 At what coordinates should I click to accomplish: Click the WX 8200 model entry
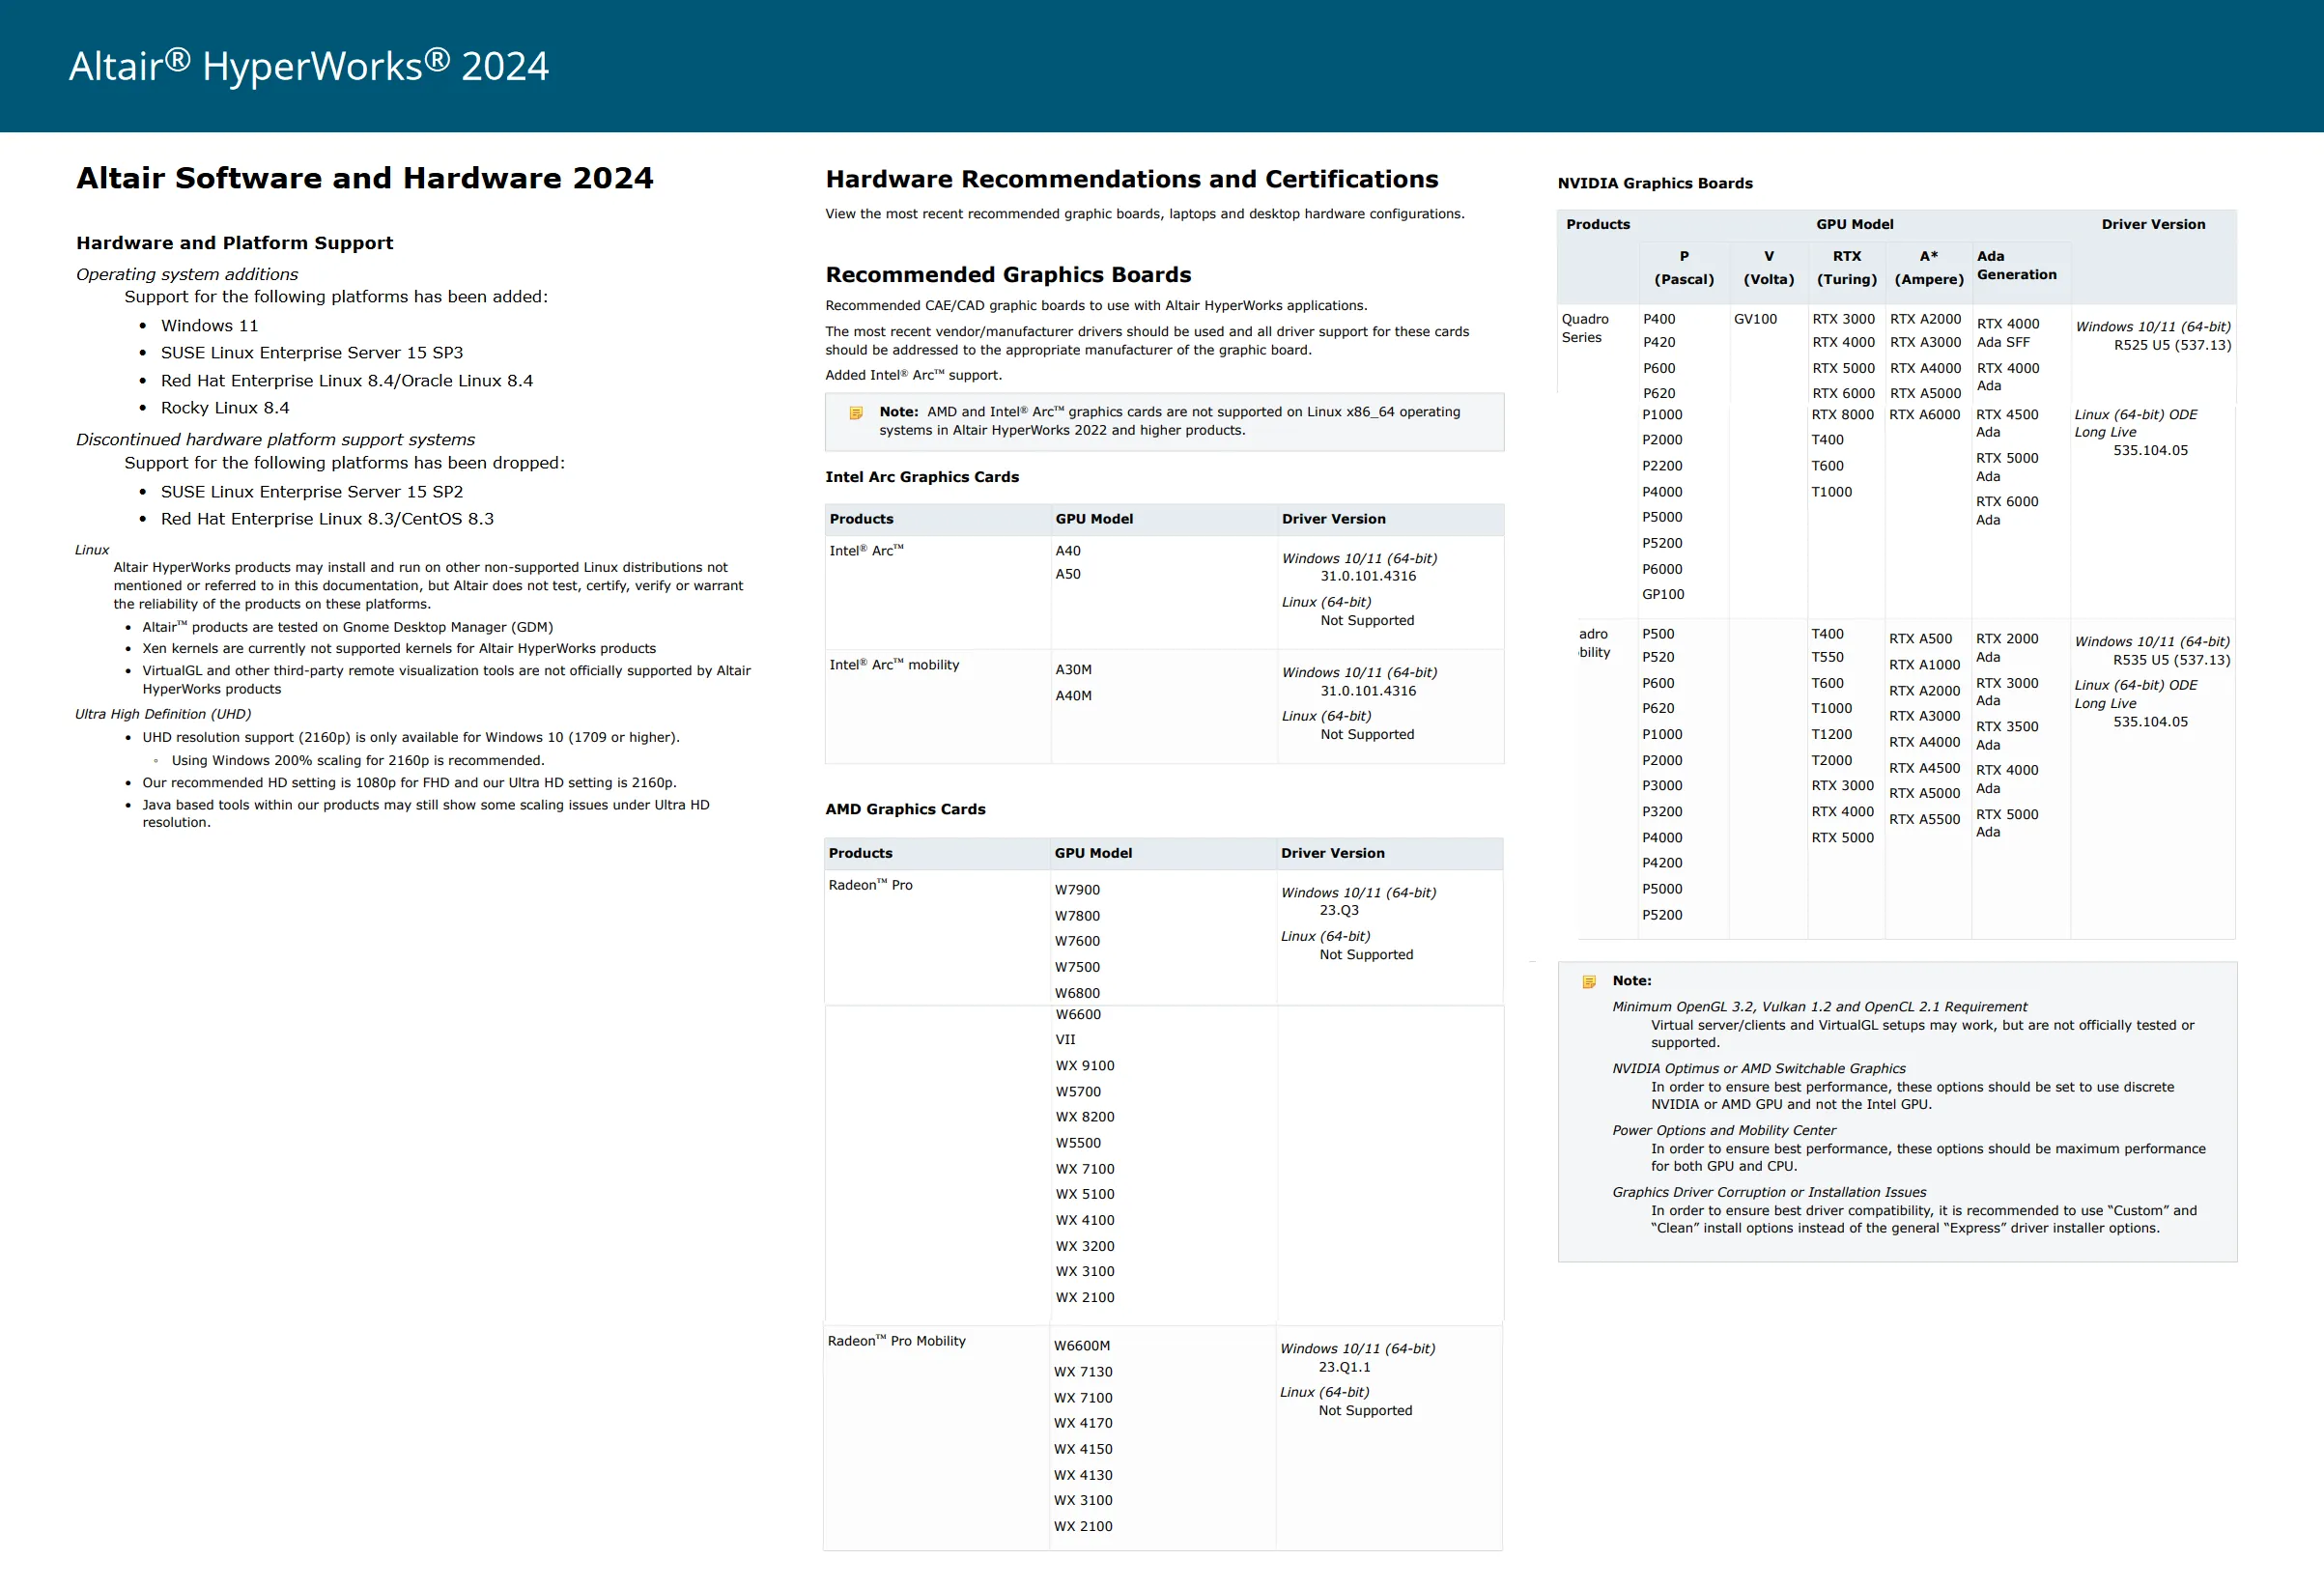point(1085,1117)
